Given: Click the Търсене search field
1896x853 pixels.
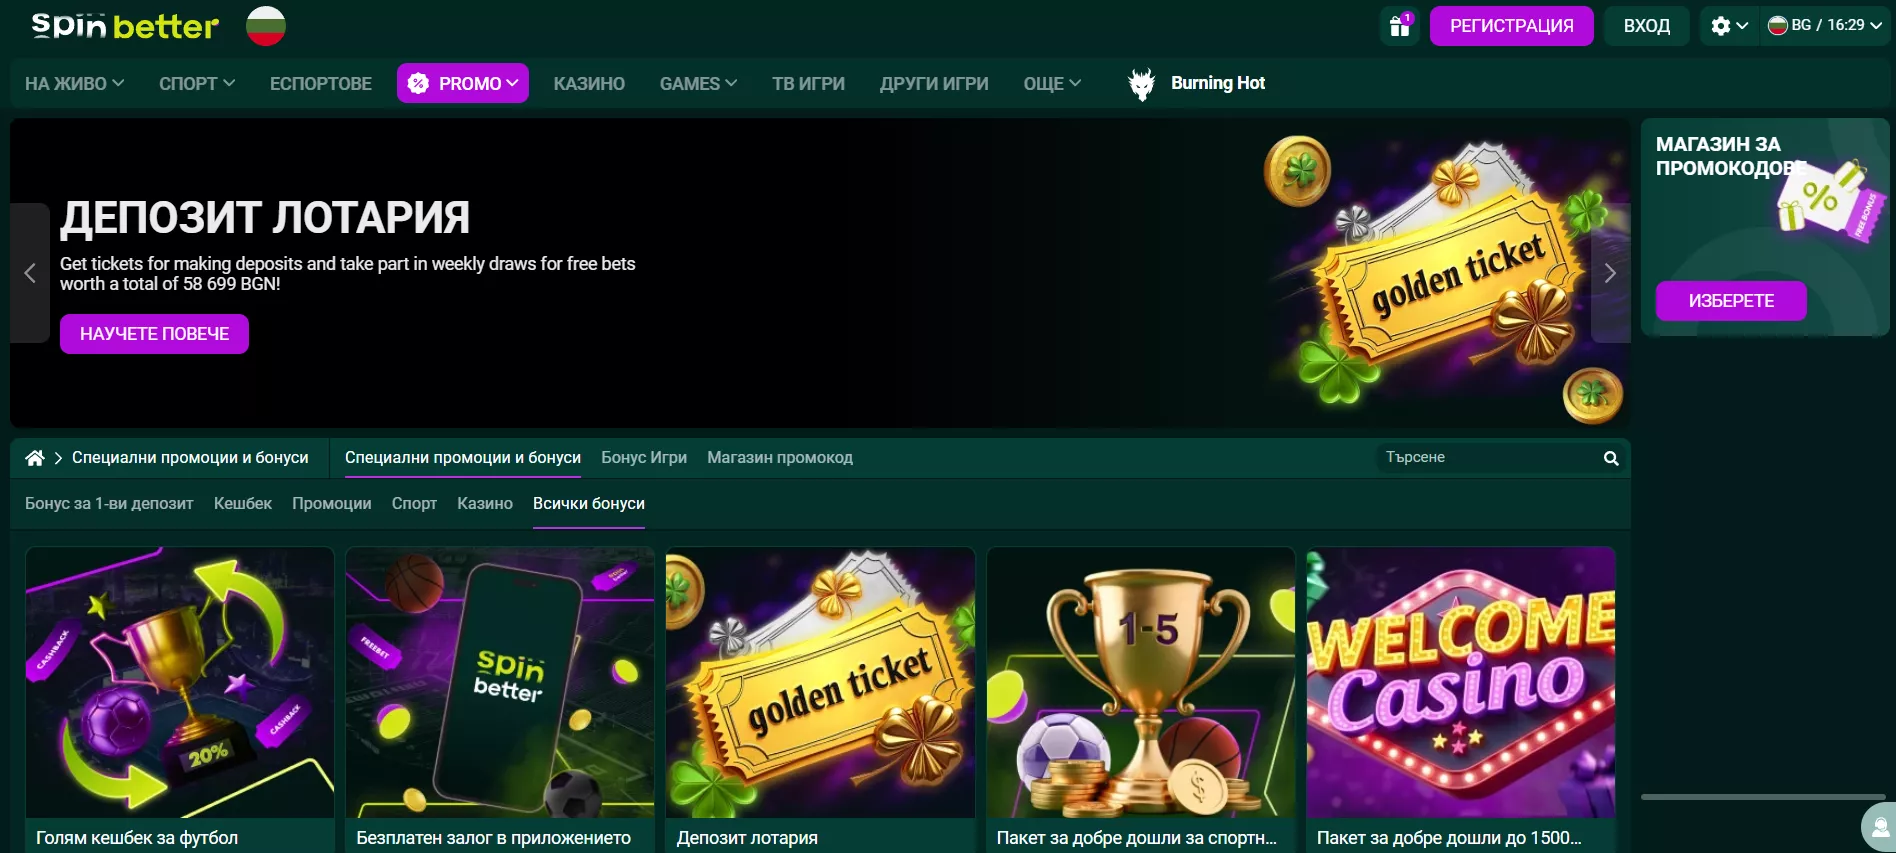Looking at the screenshot, I should click(1490, 457).
